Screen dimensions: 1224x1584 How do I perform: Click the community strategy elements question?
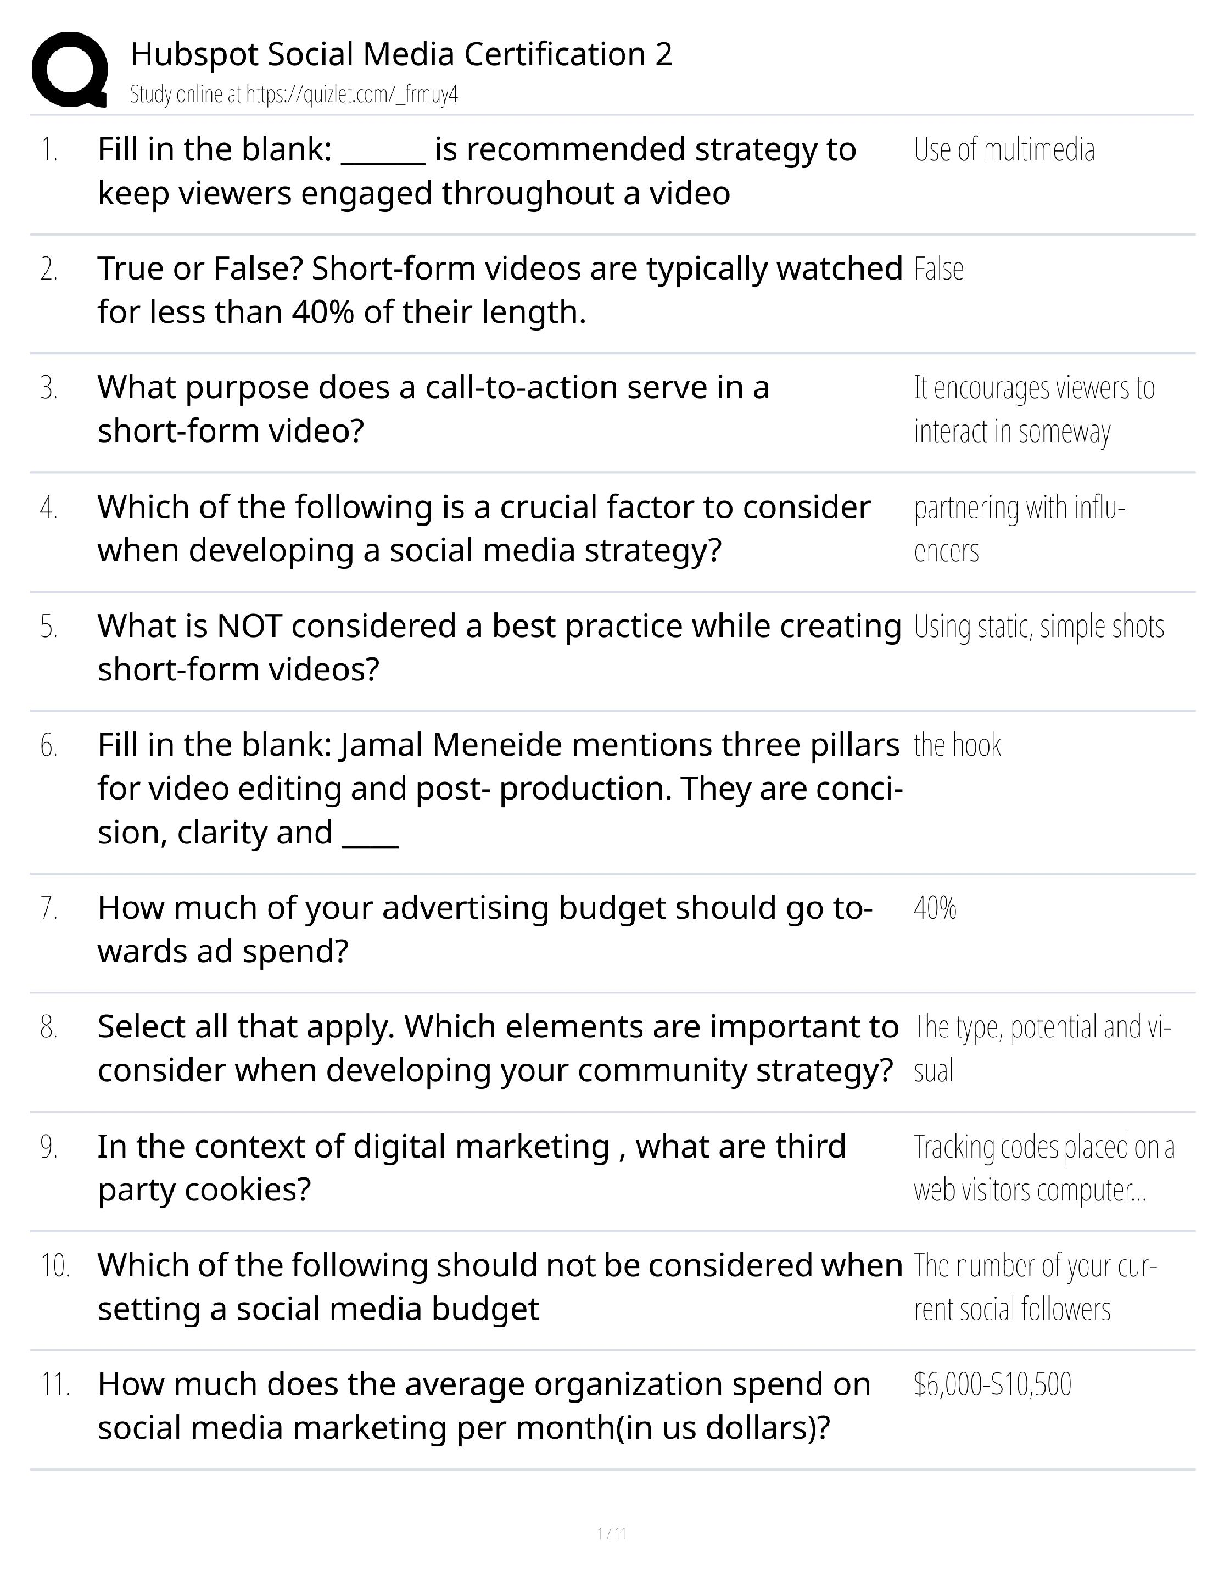497,1048
